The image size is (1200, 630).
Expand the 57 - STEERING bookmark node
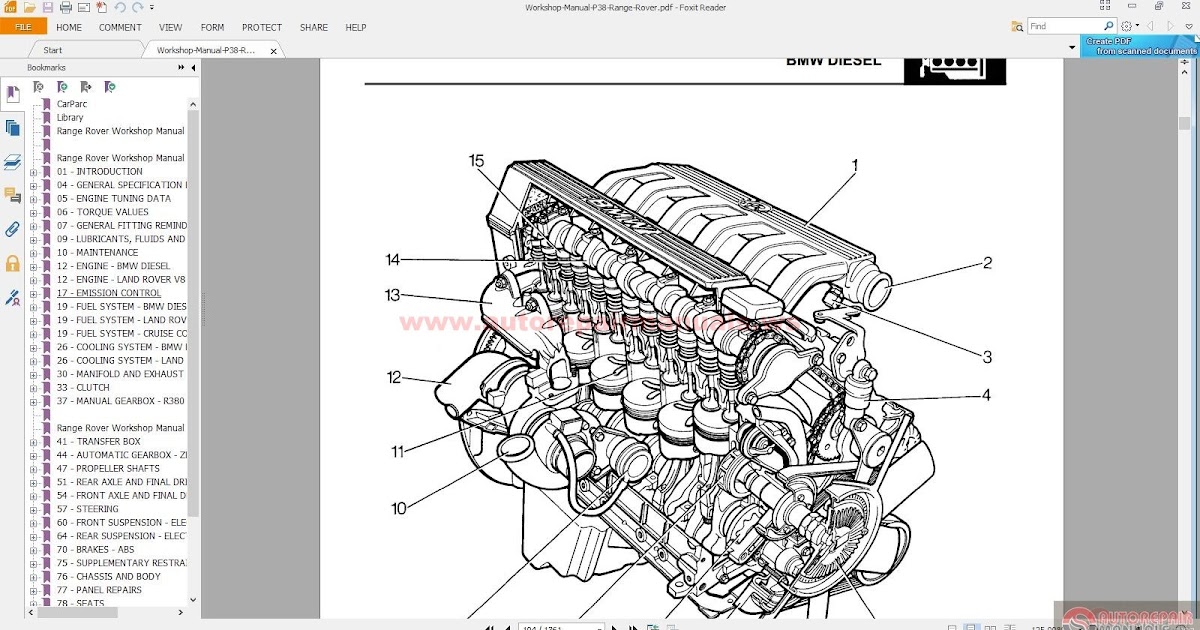click(x=33, y=509)
